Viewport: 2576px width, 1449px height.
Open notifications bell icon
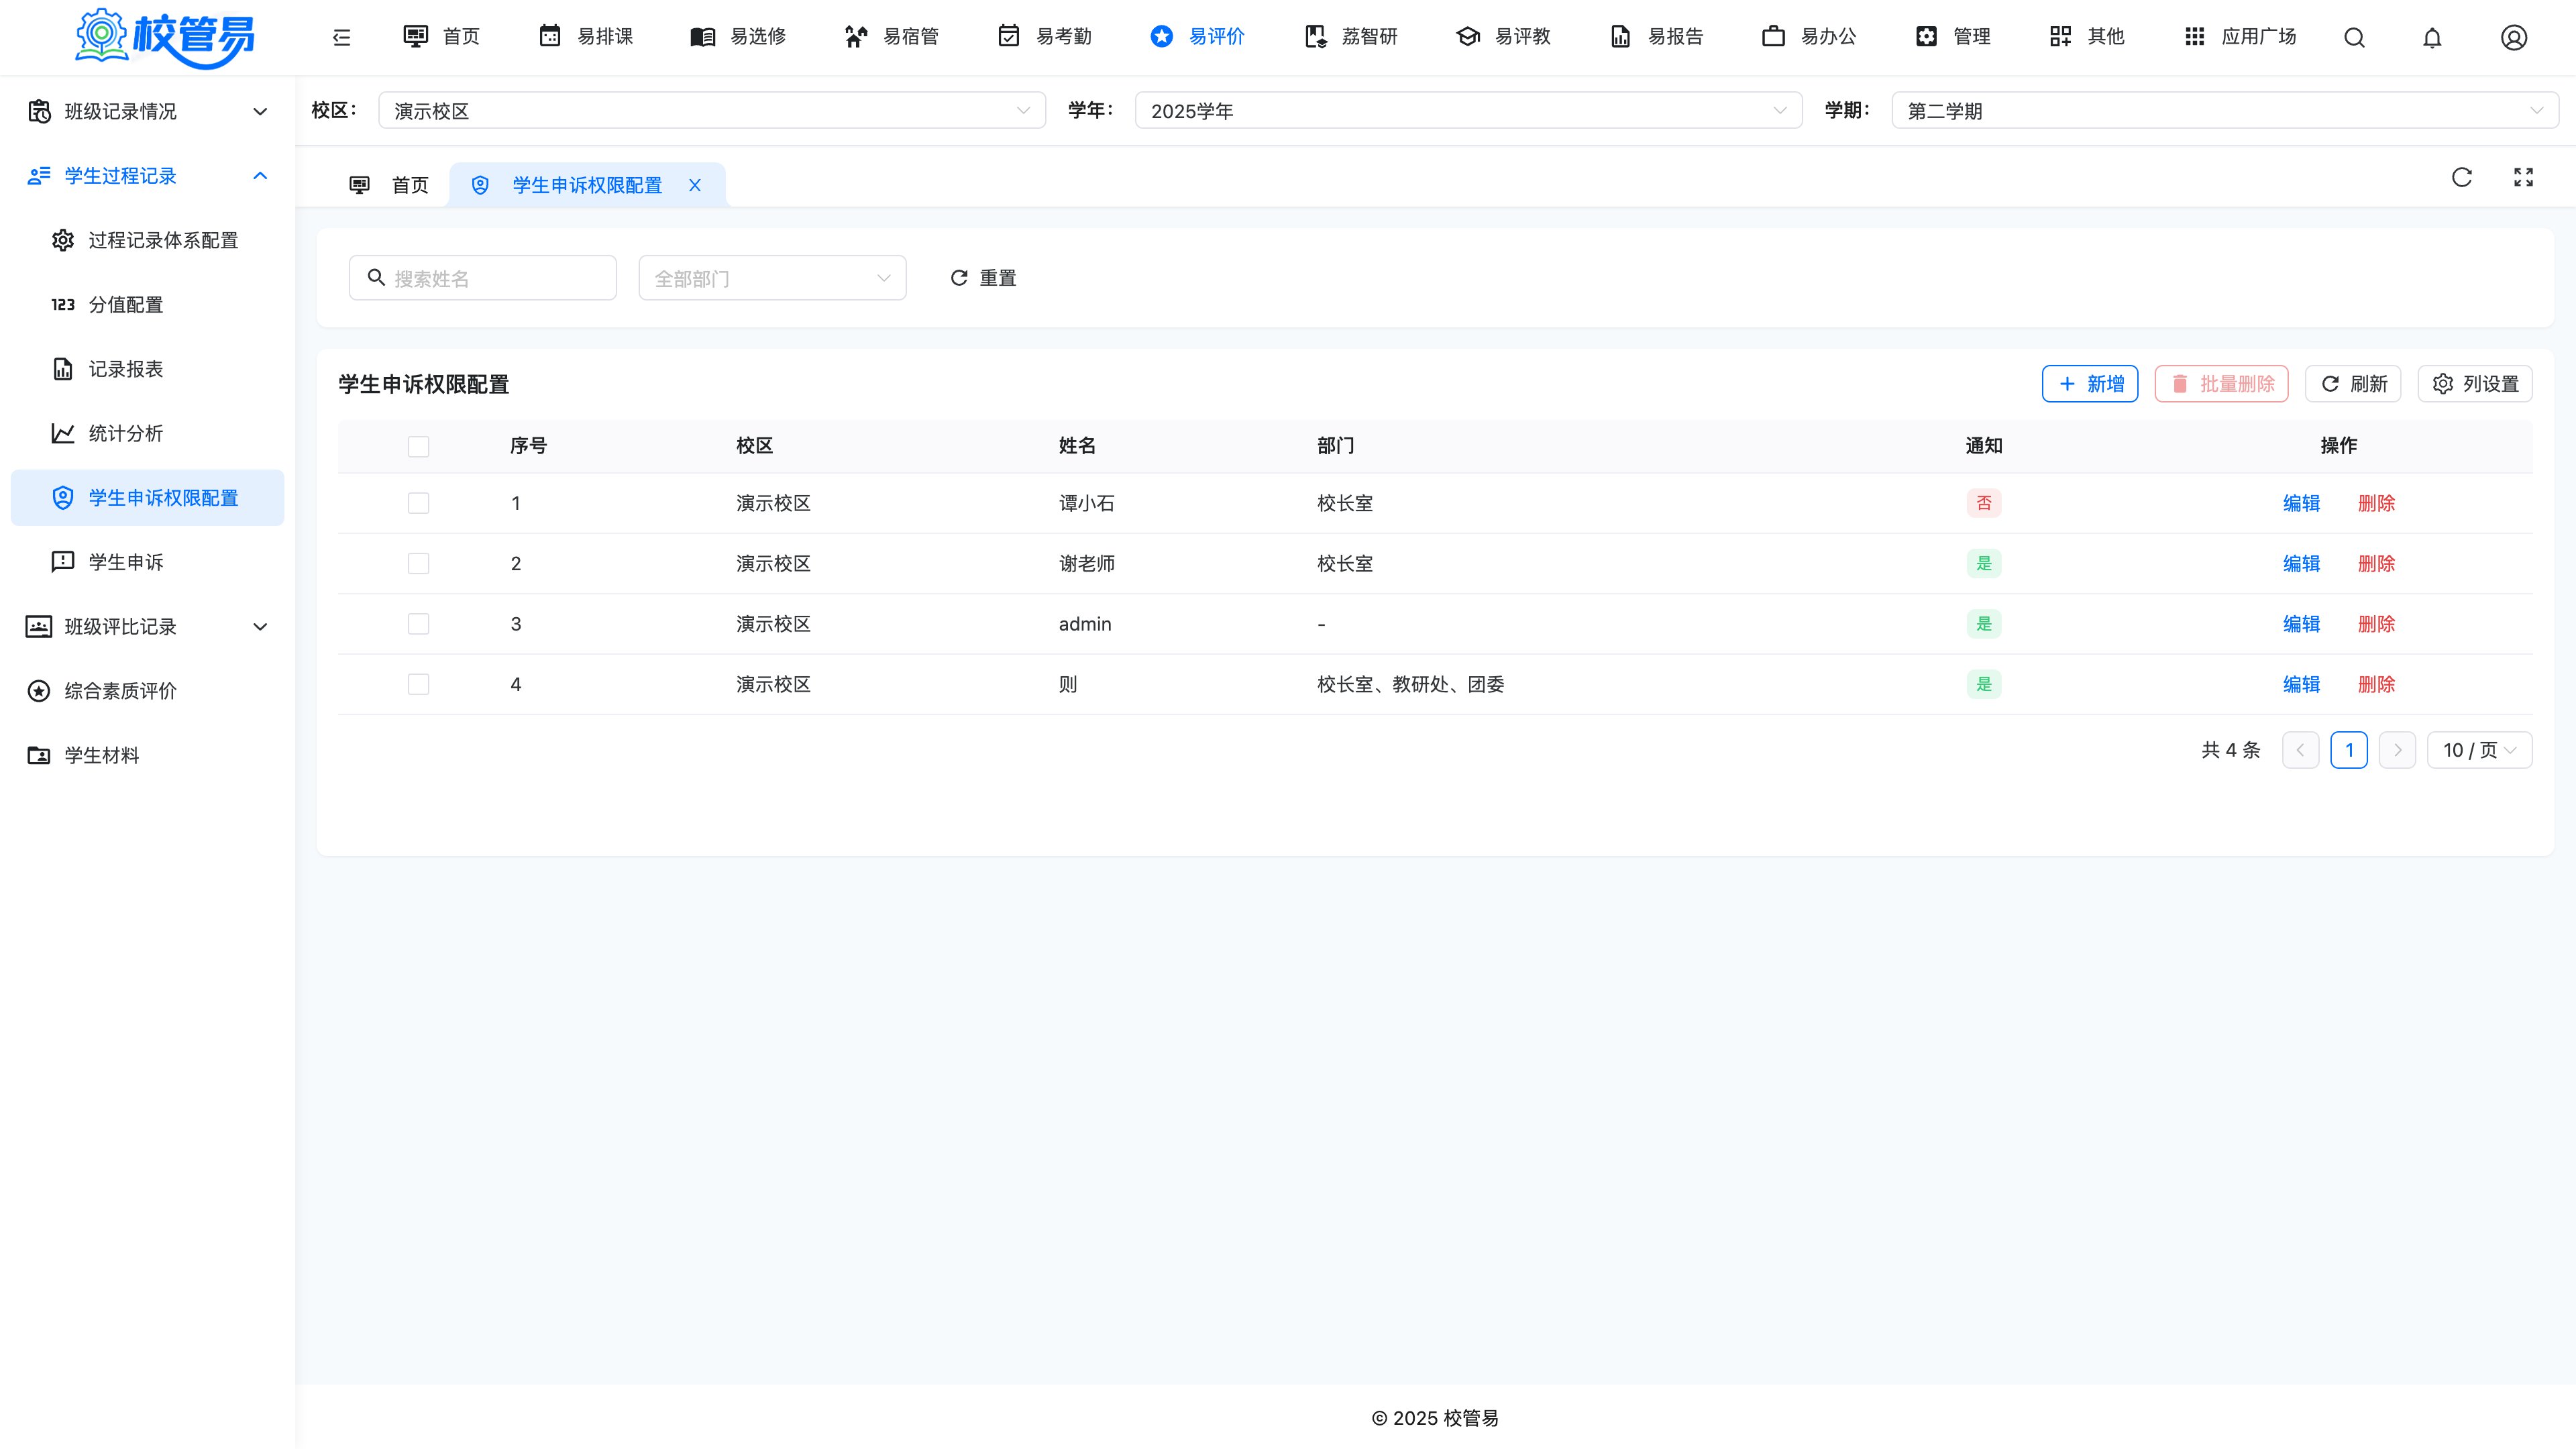point(2433,38)
